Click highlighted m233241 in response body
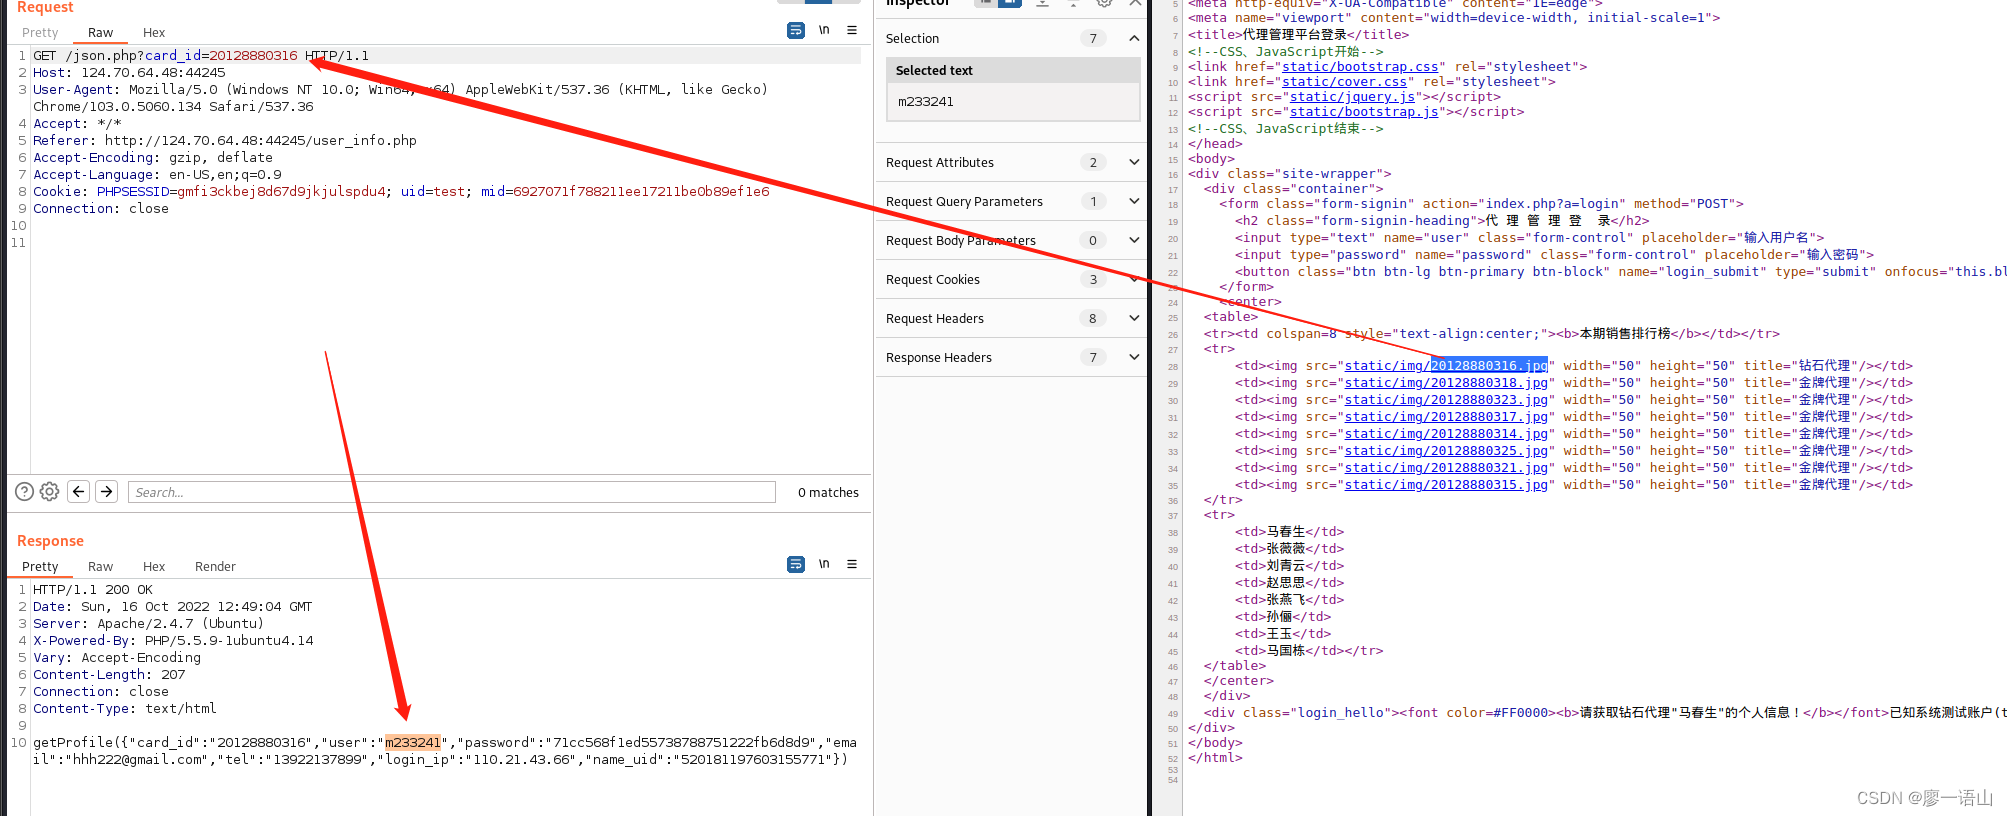 413,743
